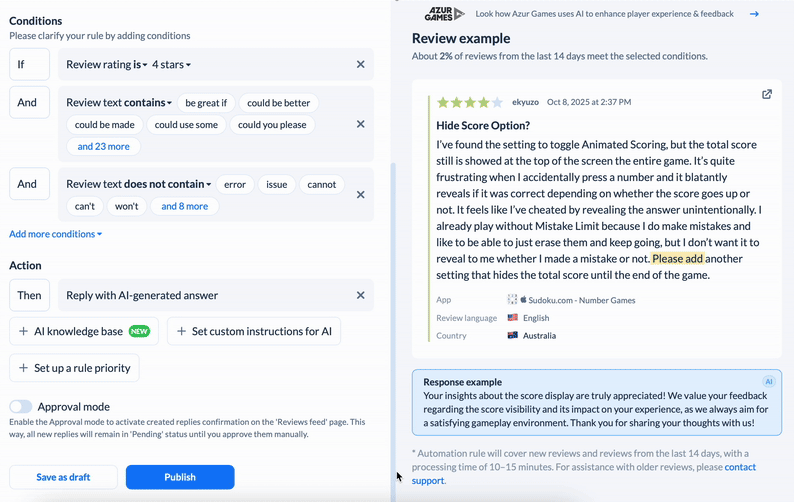Click the Azur Games banner arrow
Screen dimensions: 794x502
[754, 14]
